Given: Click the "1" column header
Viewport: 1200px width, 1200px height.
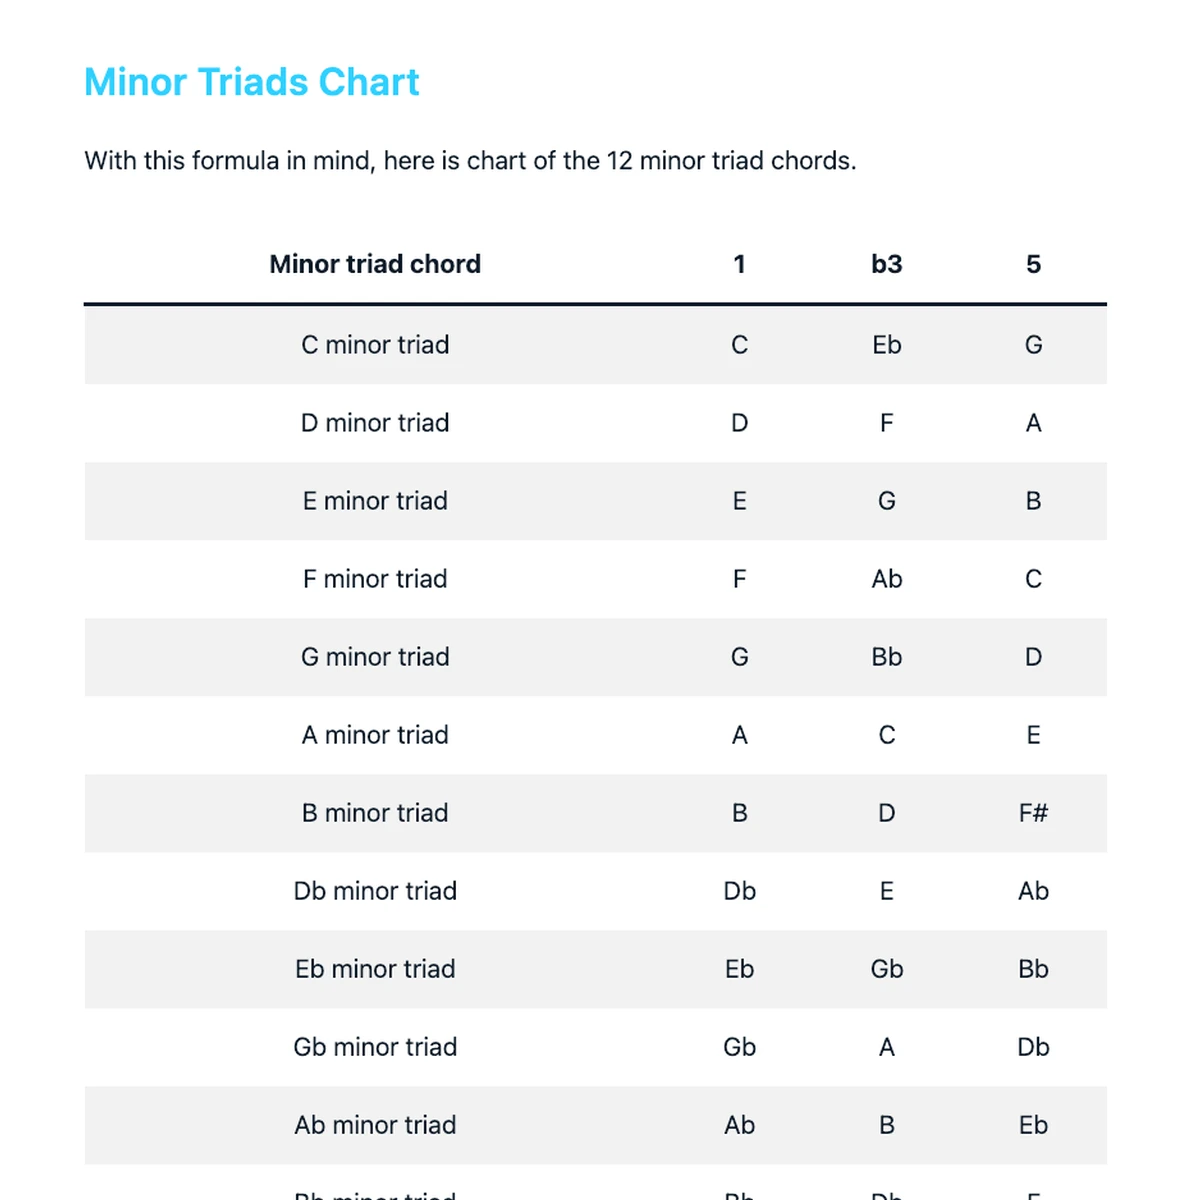Looking at the screenshot, I should pos(739,264).
